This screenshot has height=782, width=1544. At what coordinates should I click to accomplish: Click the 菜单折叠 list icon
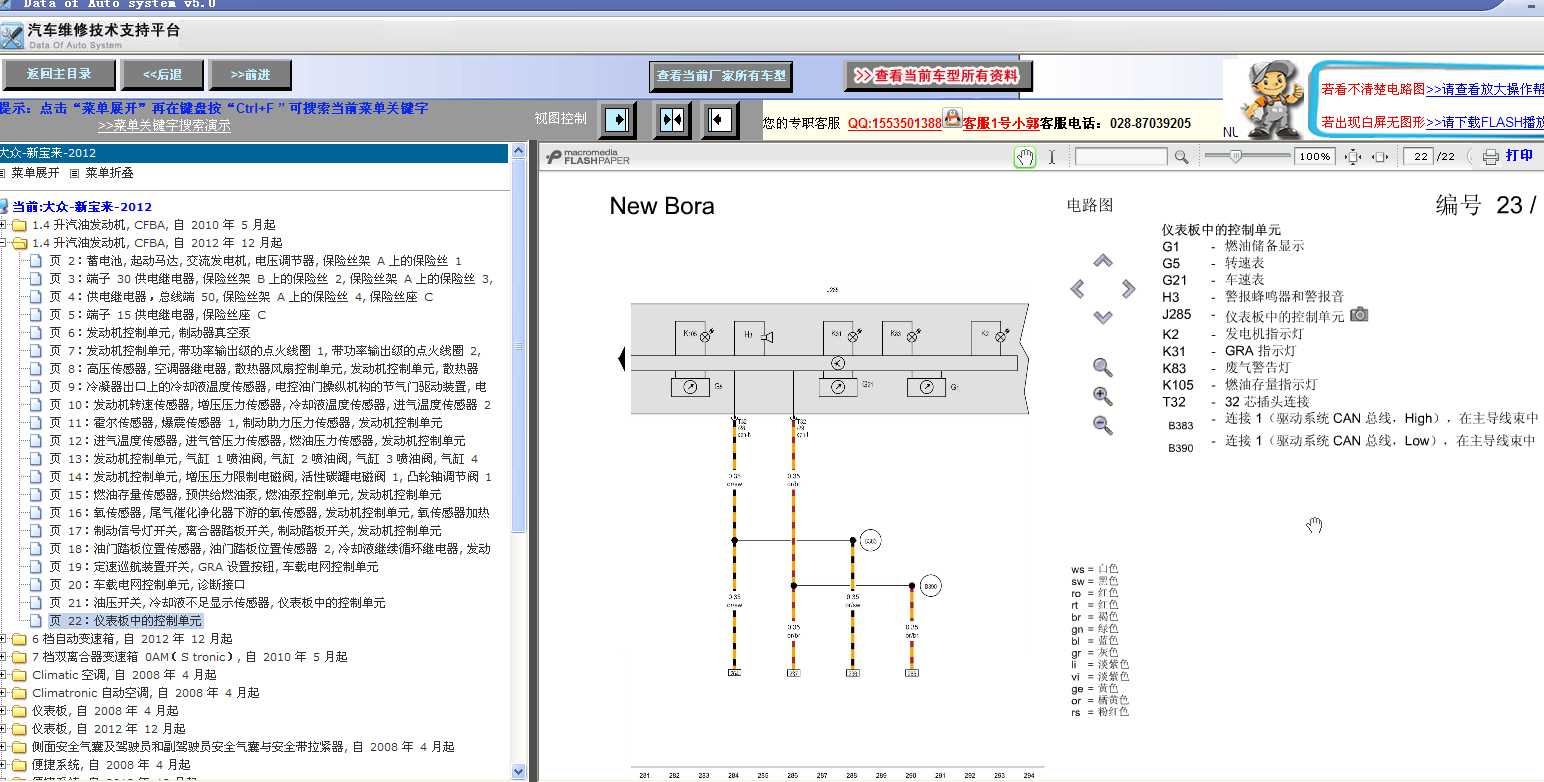pyautogui.click(x=75, y=172)
